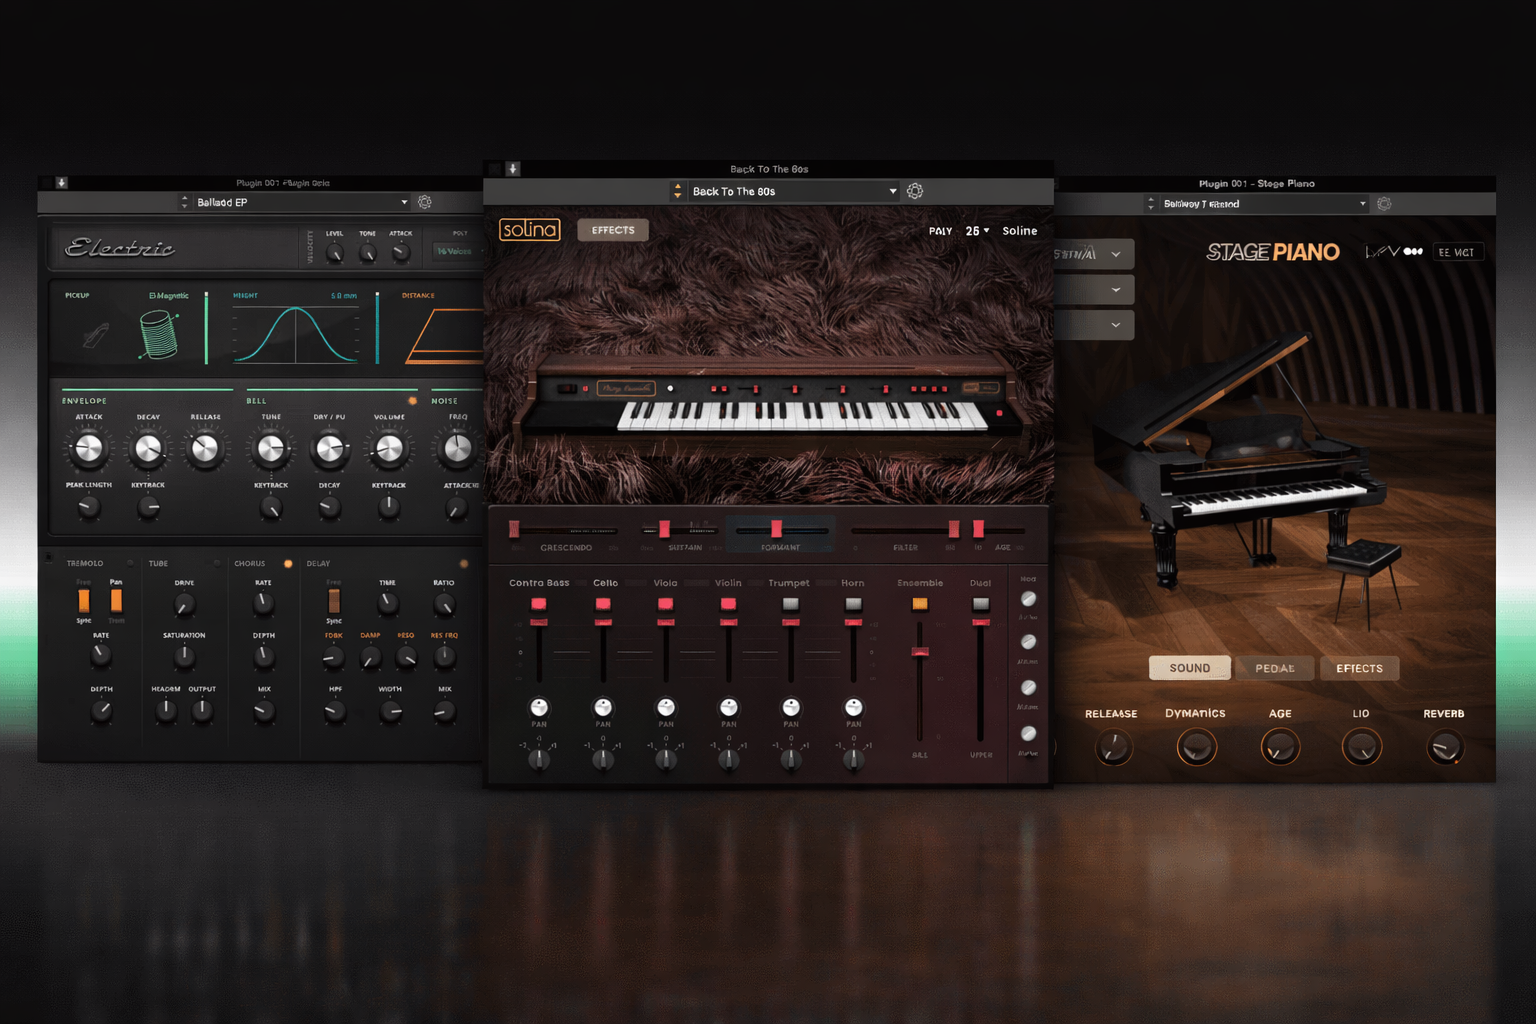Click the Solina logo badge

click(x=529, y=229)
